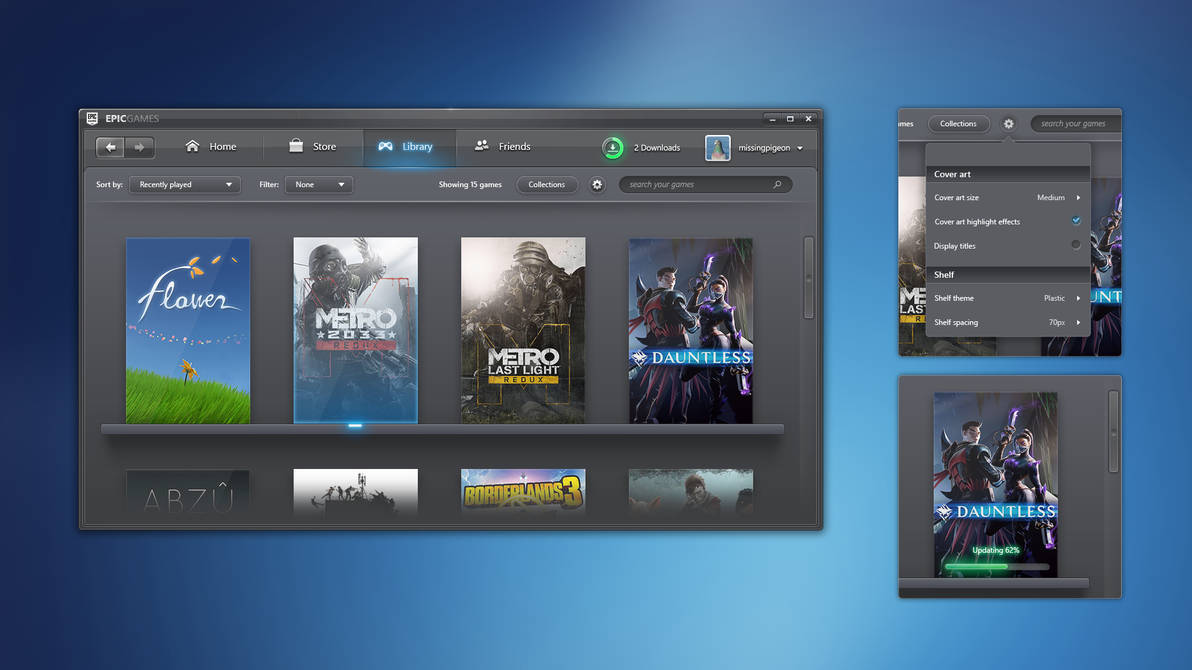Switch to the Library tab
The height and width of the screenshot is (670, 1192).
(x=409, y=146)
